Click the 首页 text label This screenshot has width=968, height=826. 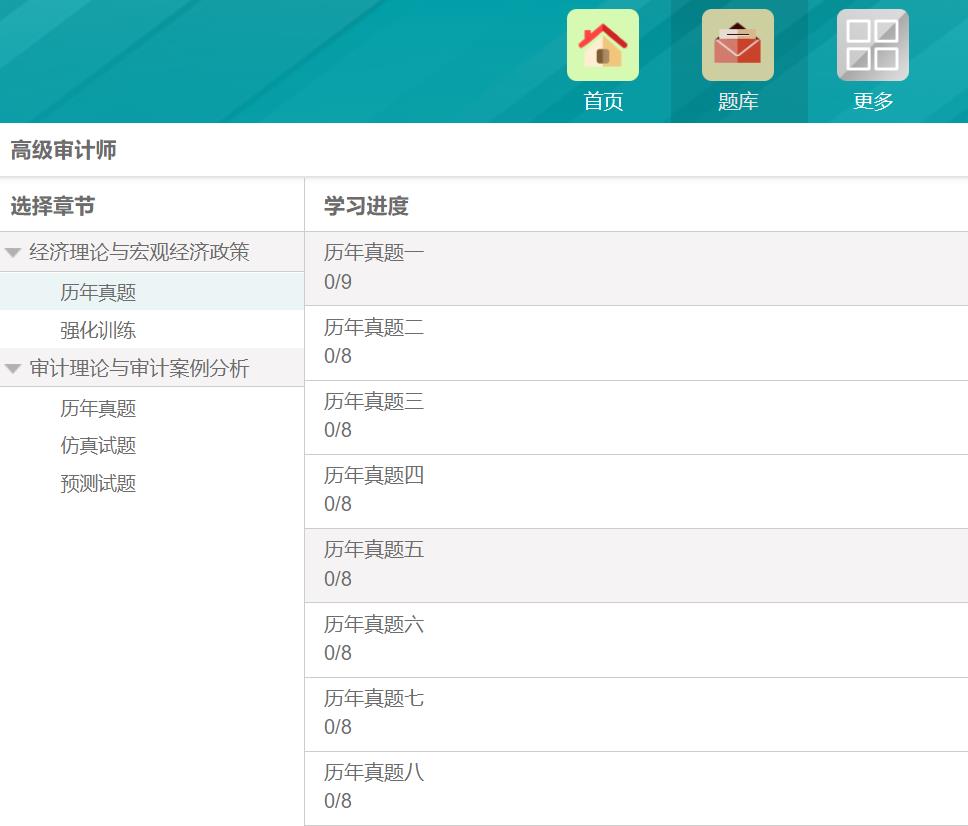(x=603, y=101)
